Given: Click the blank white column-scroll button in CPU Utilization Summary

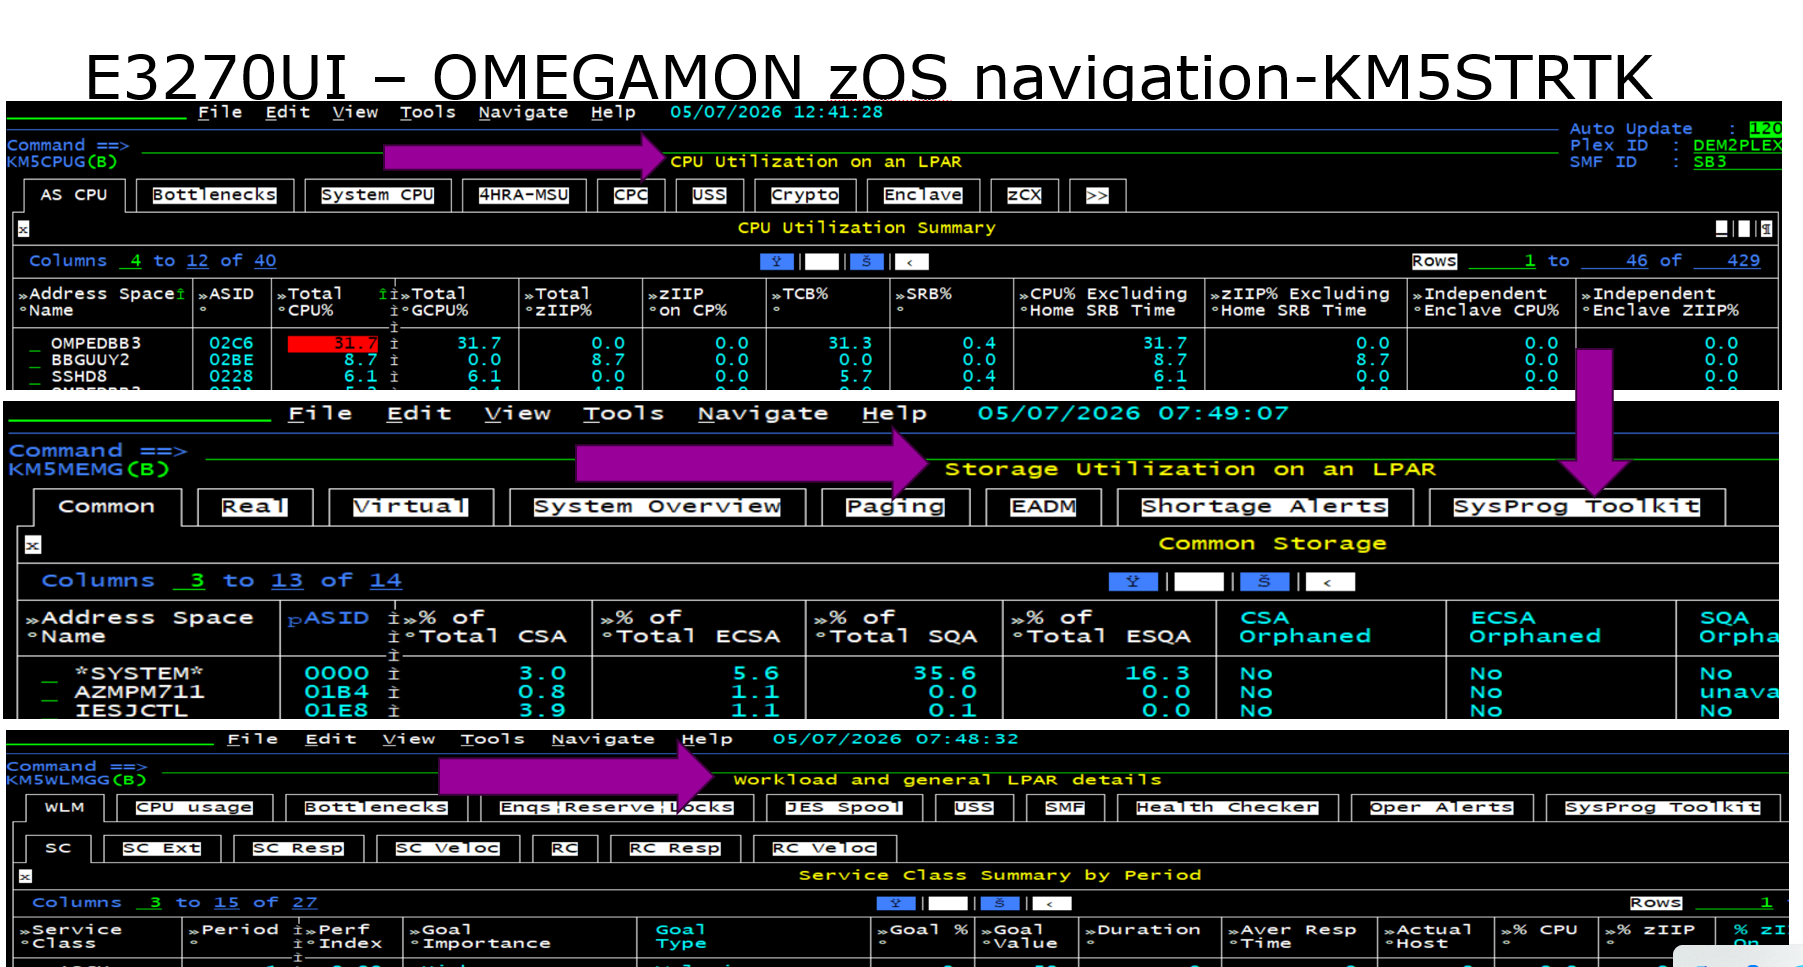Looking at the screenshot, I should click(x=822, y=261).
